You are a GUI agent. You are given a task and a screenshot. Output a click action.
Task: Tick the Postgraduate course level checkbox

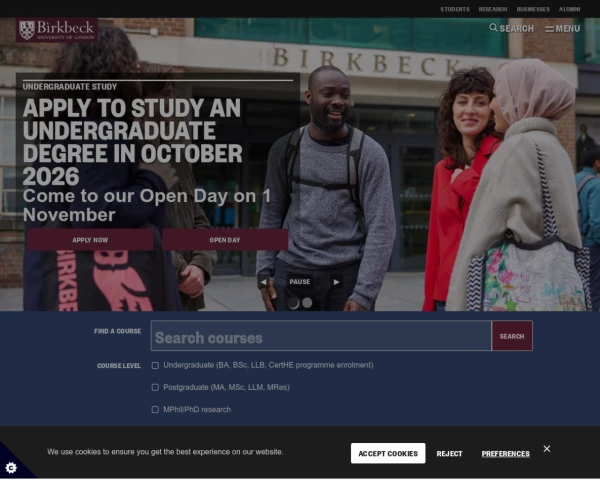[x=155, y=388]
